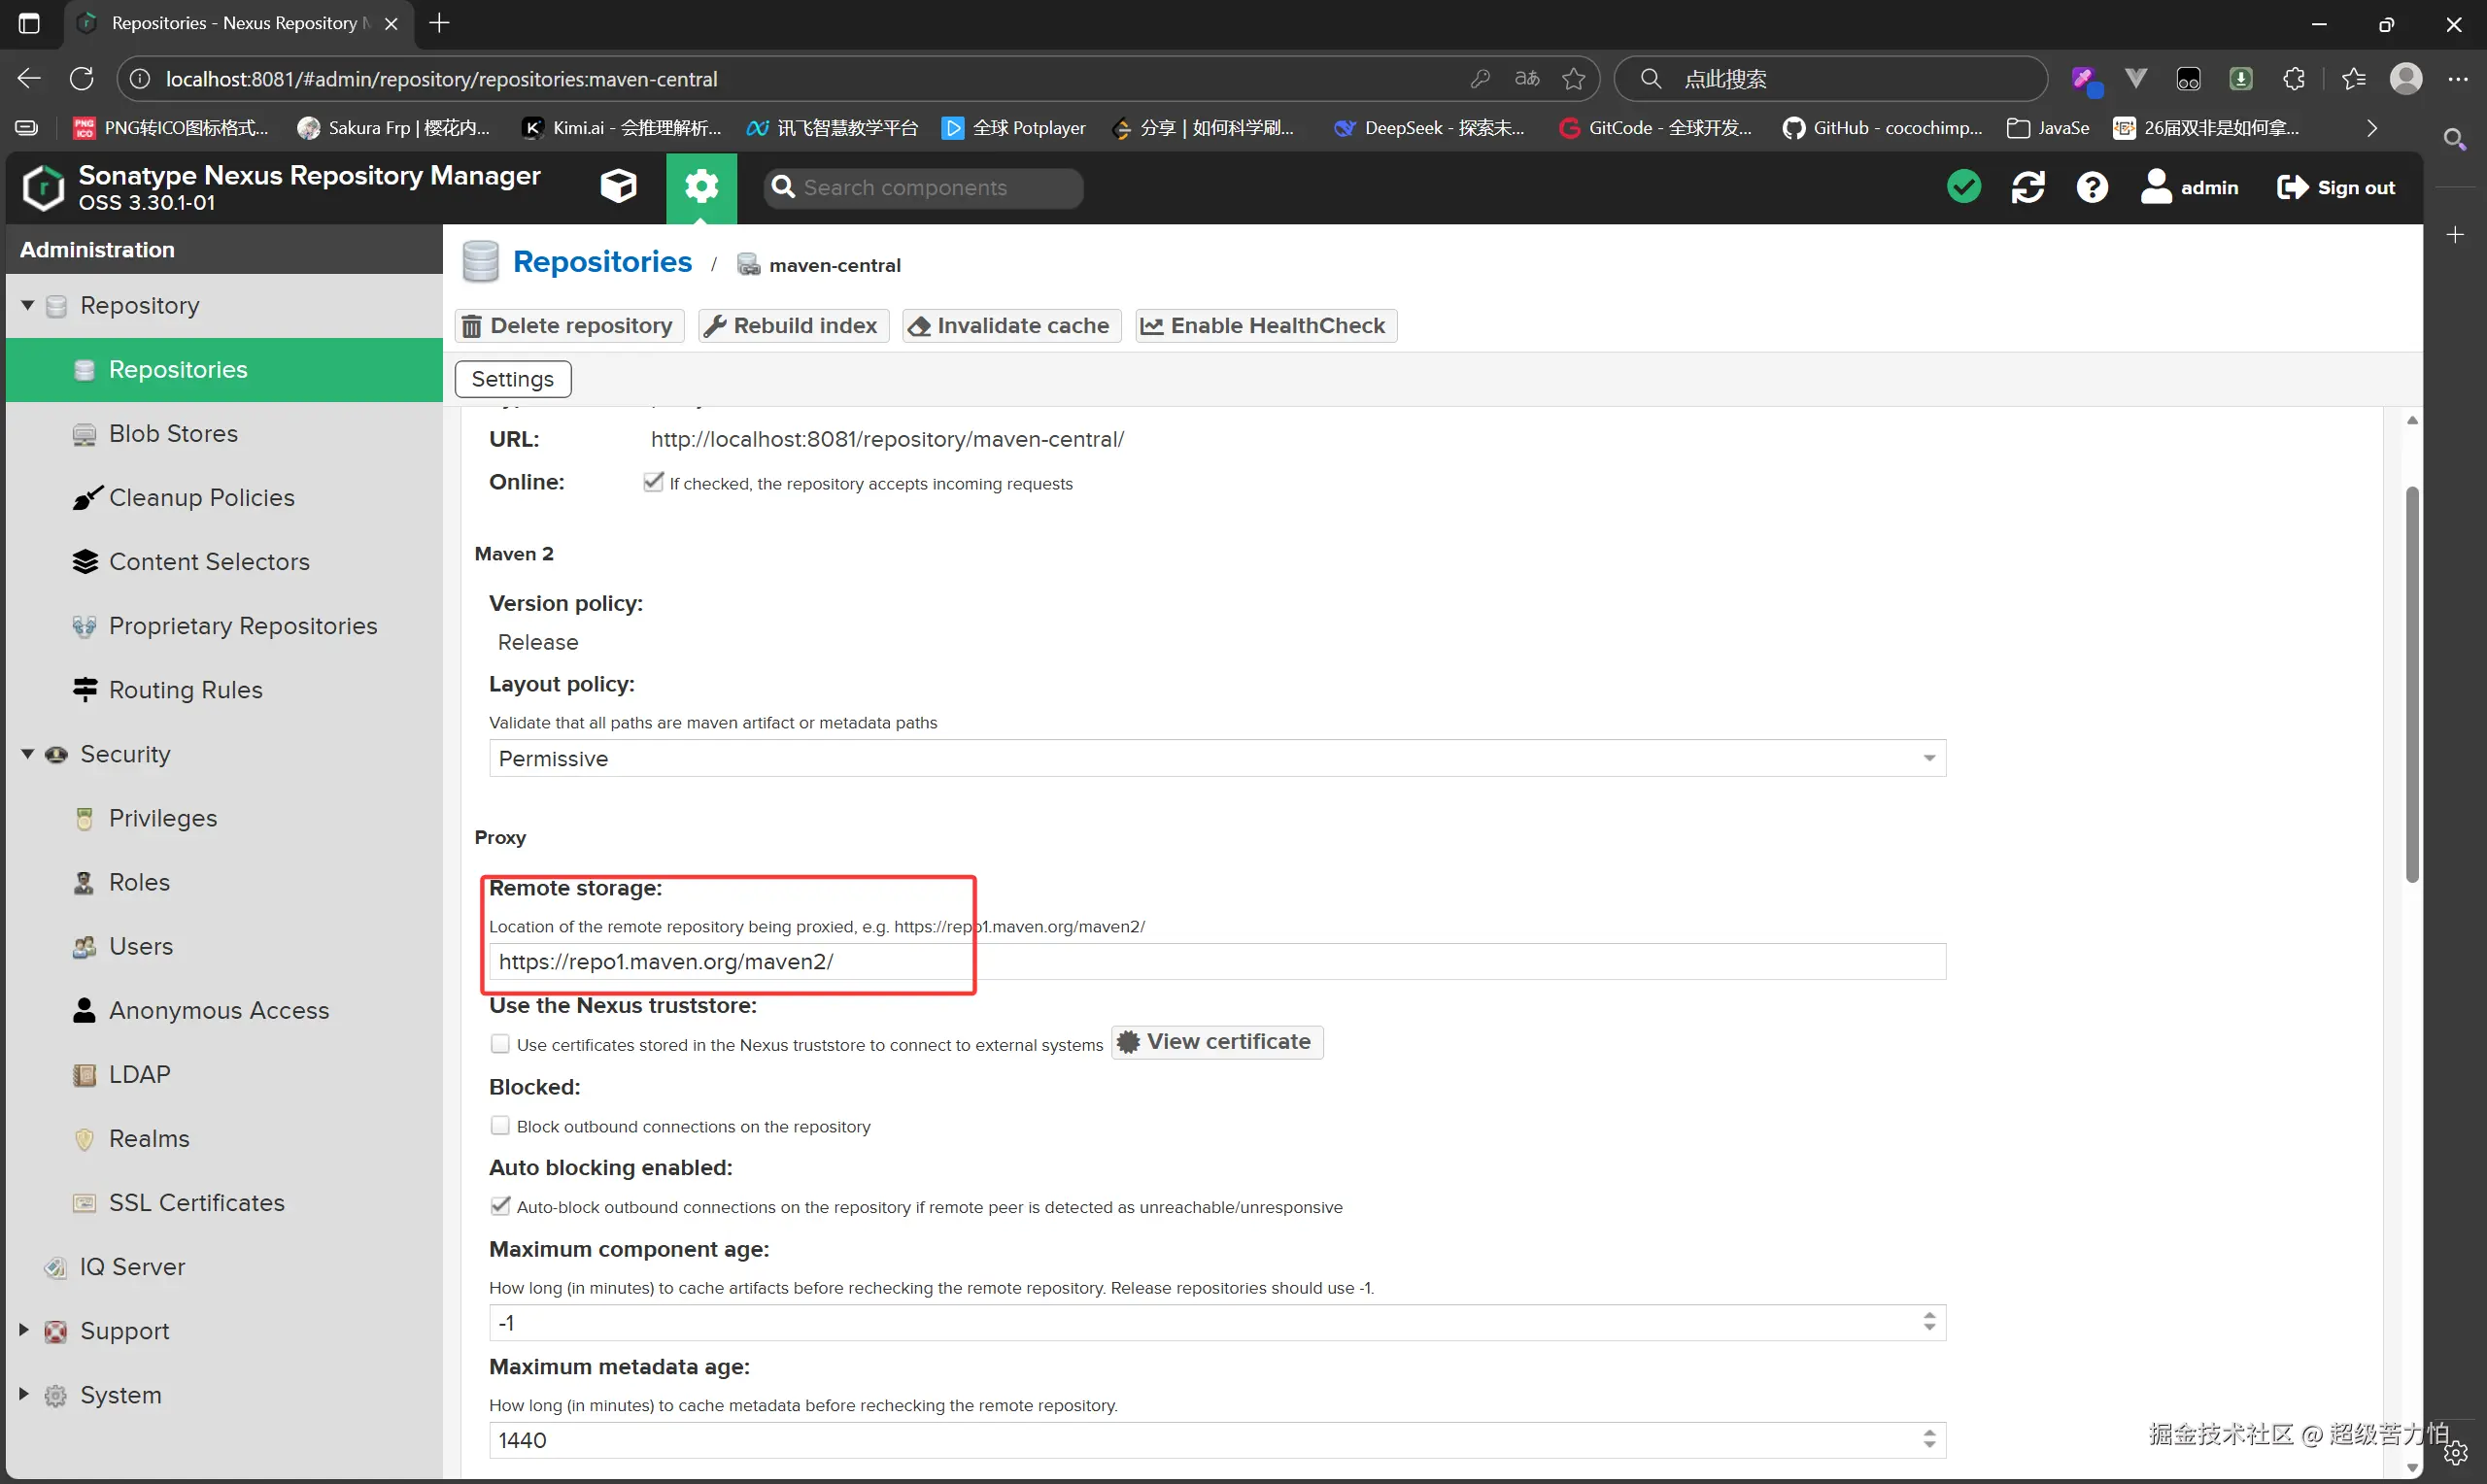Click the Administration gear icon
Image resolution: width=2487 pixels, height=1484 pixels.
pos(701,187)
